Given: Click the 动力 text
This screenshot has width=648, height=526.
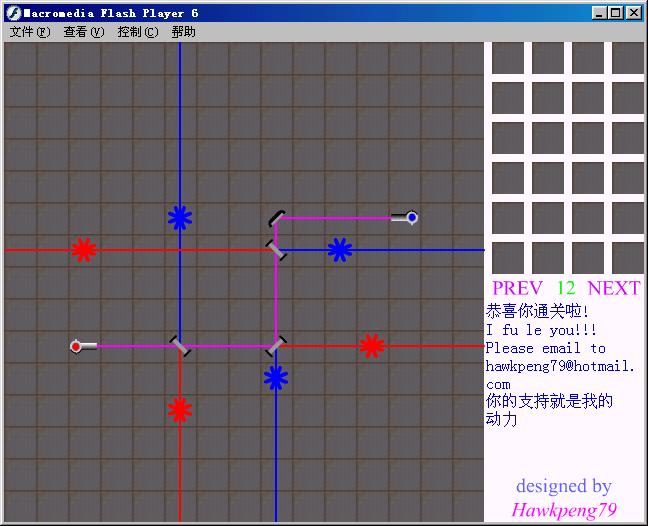Looking at the screenshot, I should pos(501,419).
